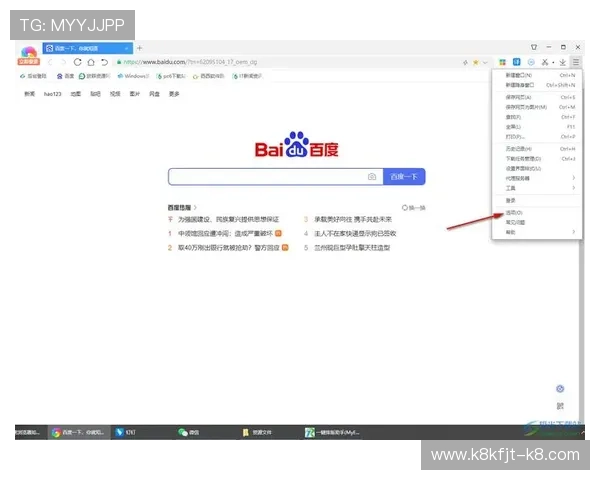Expand the 工具 submenu
The image size is (600, 480).
pyautogui.click(x=538, y=188)
